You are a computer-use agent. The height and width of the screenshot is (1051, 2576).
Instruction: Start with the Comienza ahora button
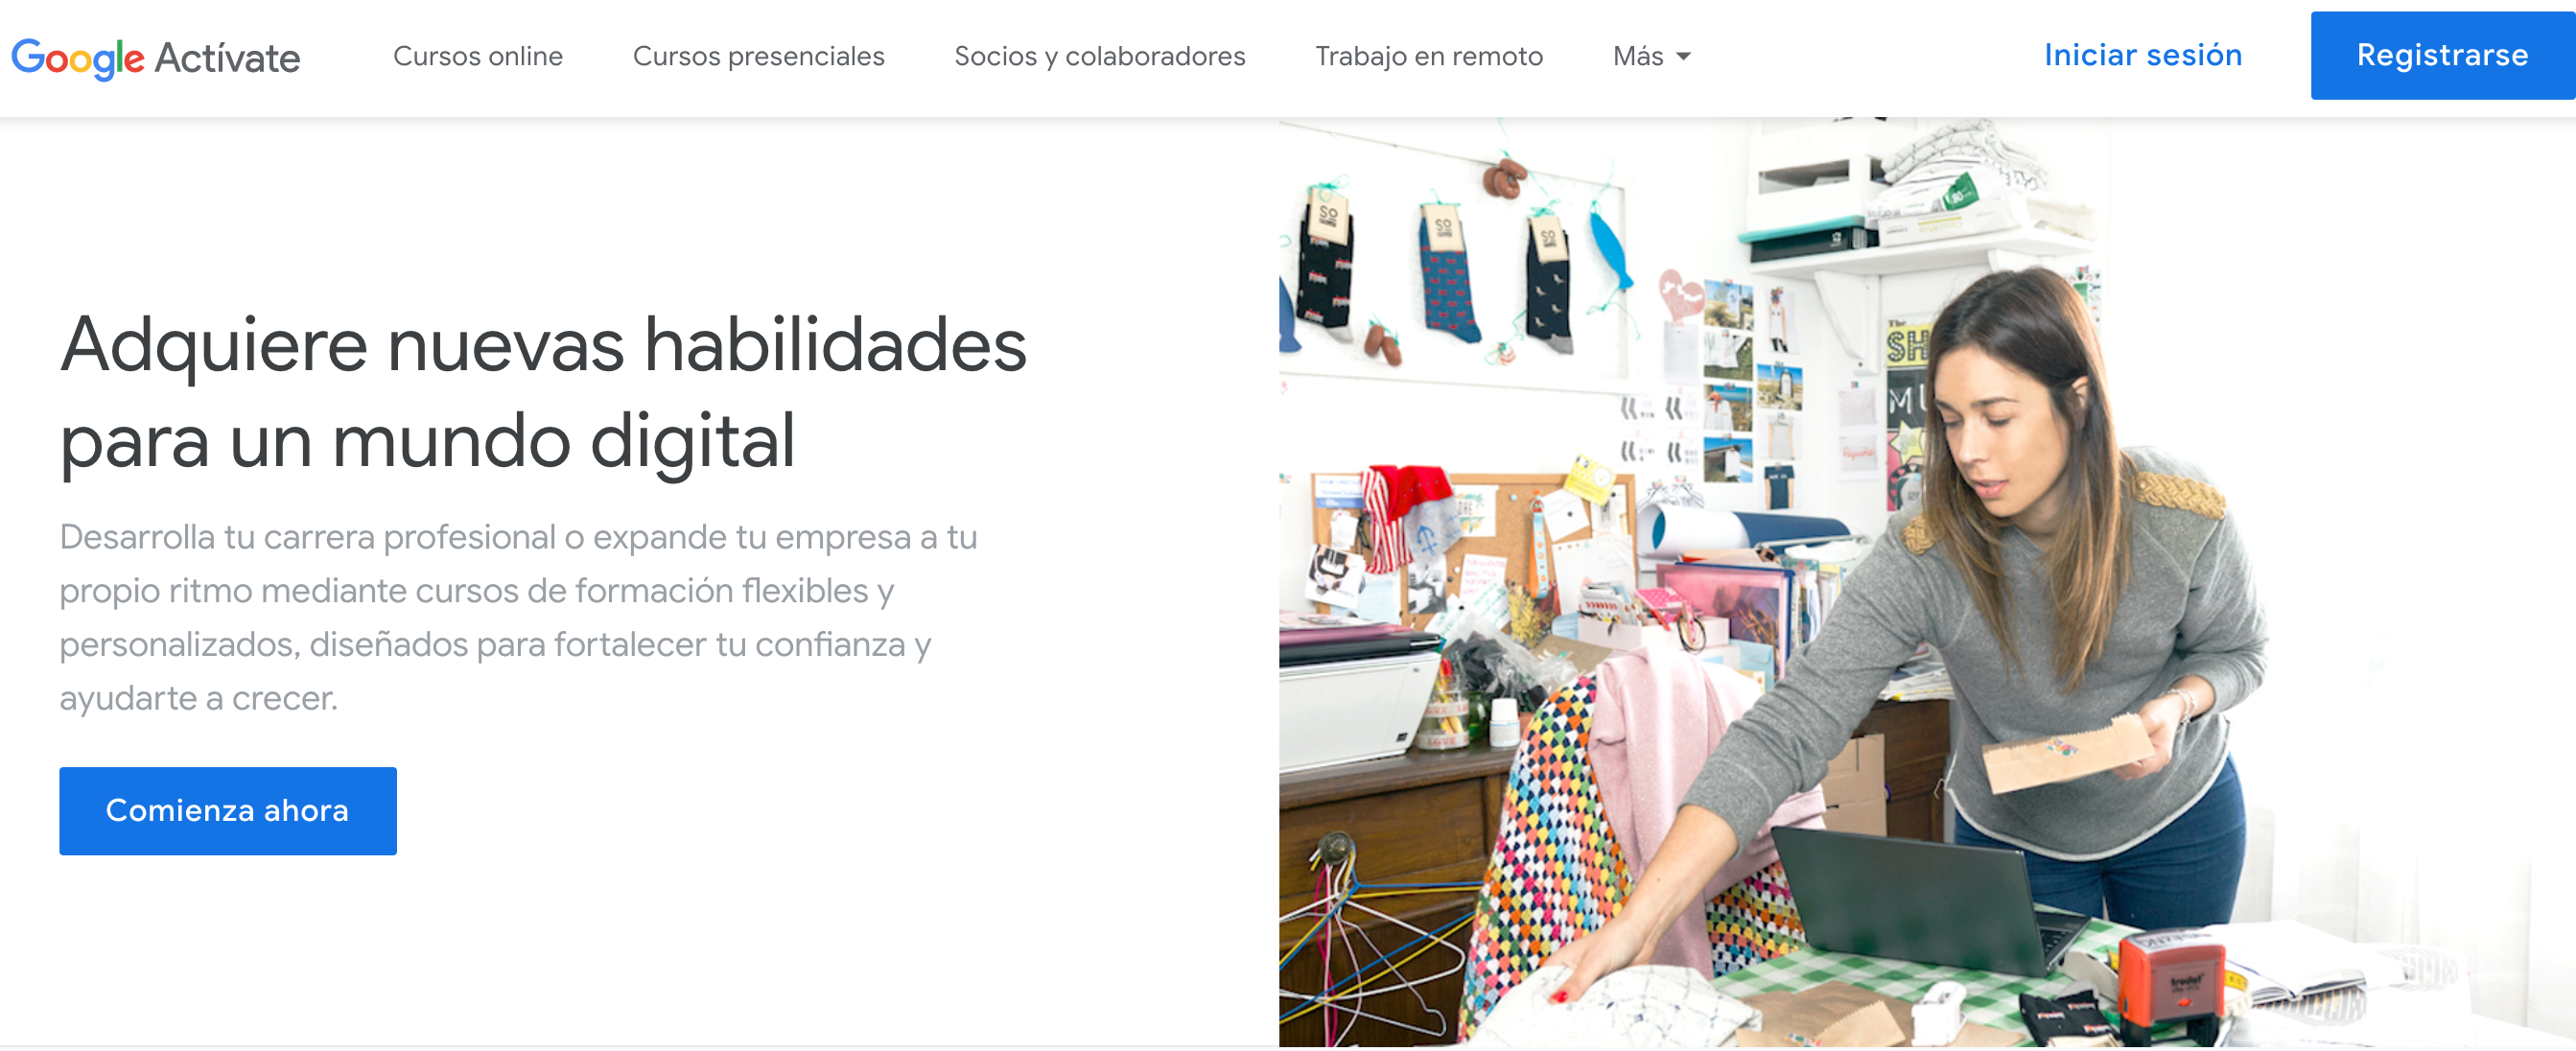click(228, 810)
